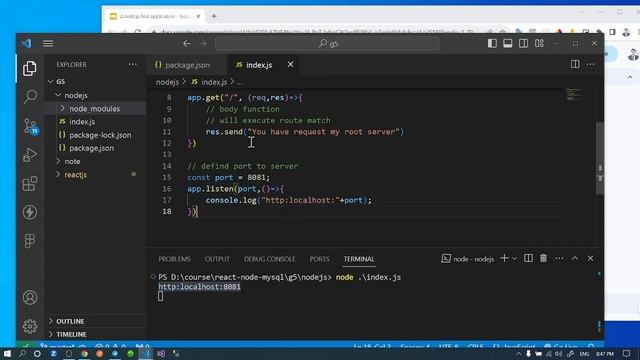Open the Explorer view in activity bar

tap(30, 69)
